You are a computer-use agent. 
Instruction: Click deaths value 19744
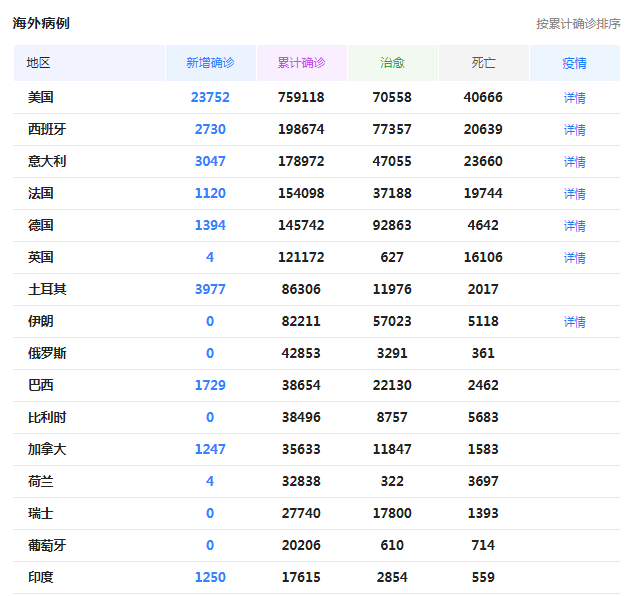[x=483, y=193]
